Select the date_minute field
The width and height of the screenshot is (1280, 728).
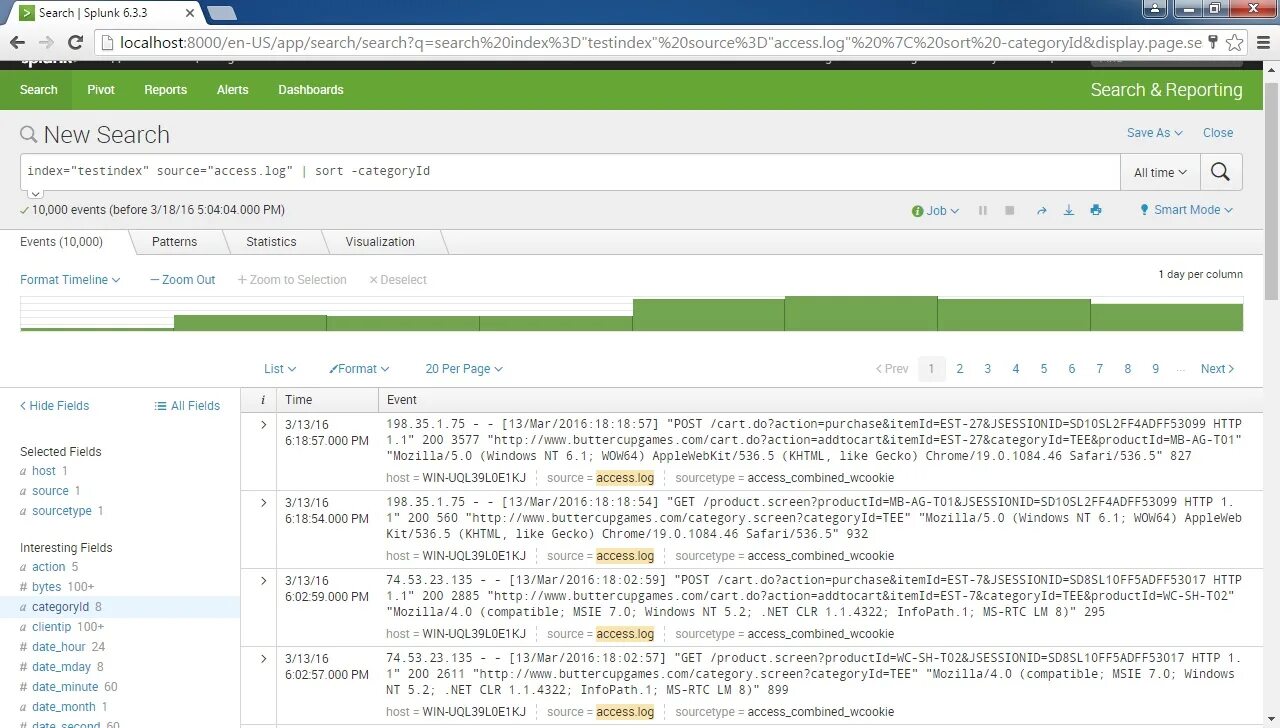click(65, 687)
